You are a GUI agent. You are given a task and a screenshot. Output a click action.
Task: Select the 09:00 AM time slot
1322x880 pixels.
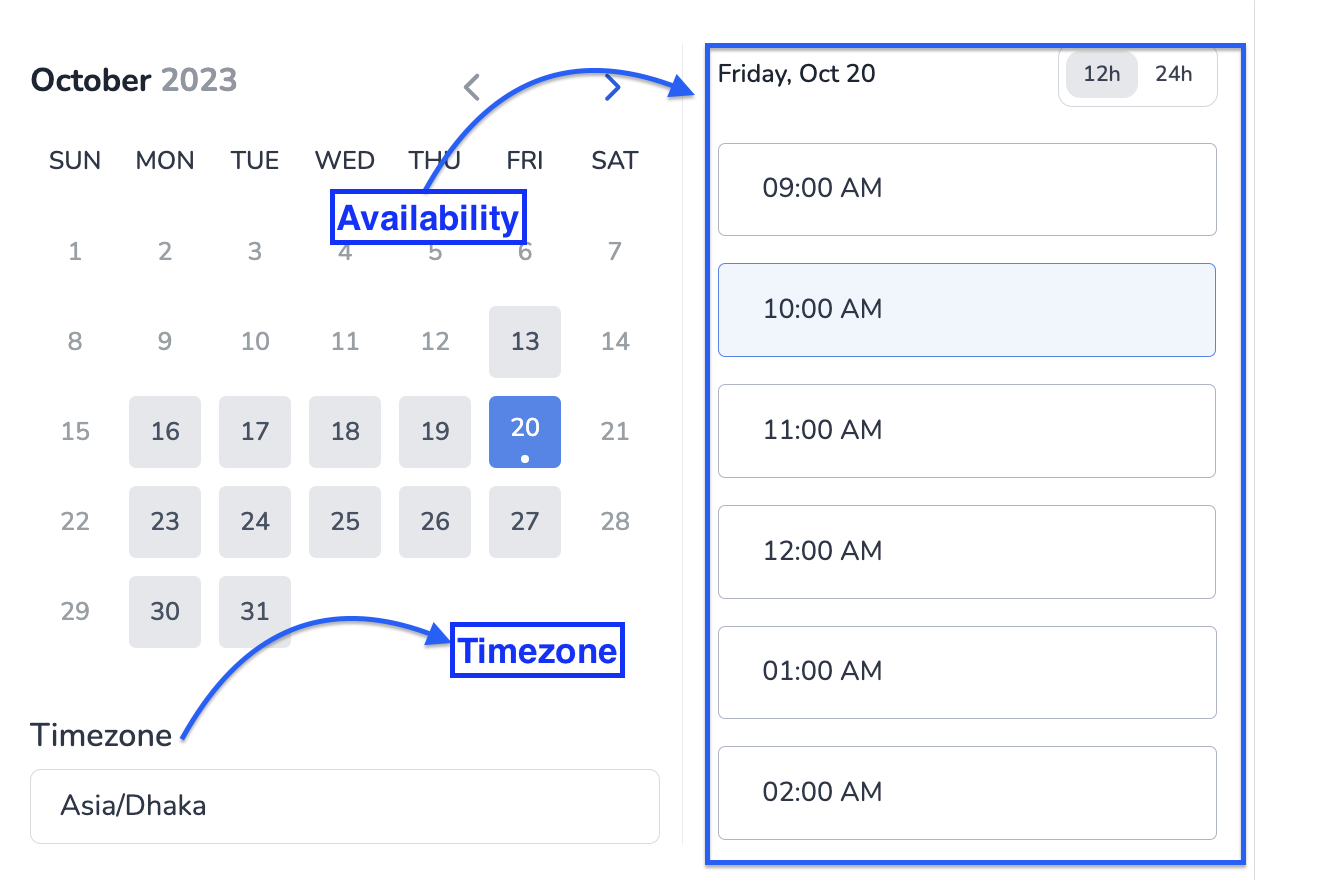(x=966, y=189)
